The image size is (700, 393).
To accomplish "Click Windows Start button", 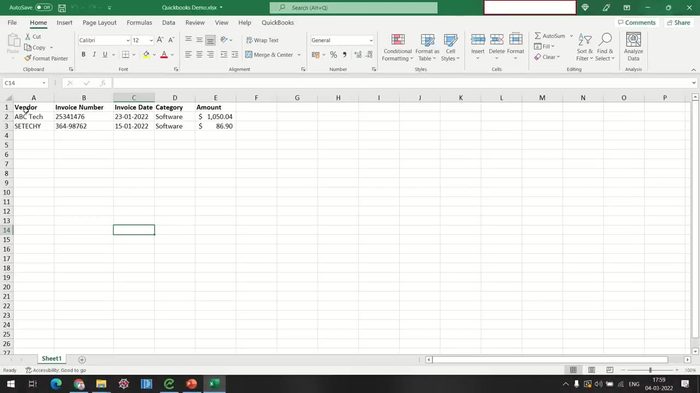I will [x=11, y=384].
